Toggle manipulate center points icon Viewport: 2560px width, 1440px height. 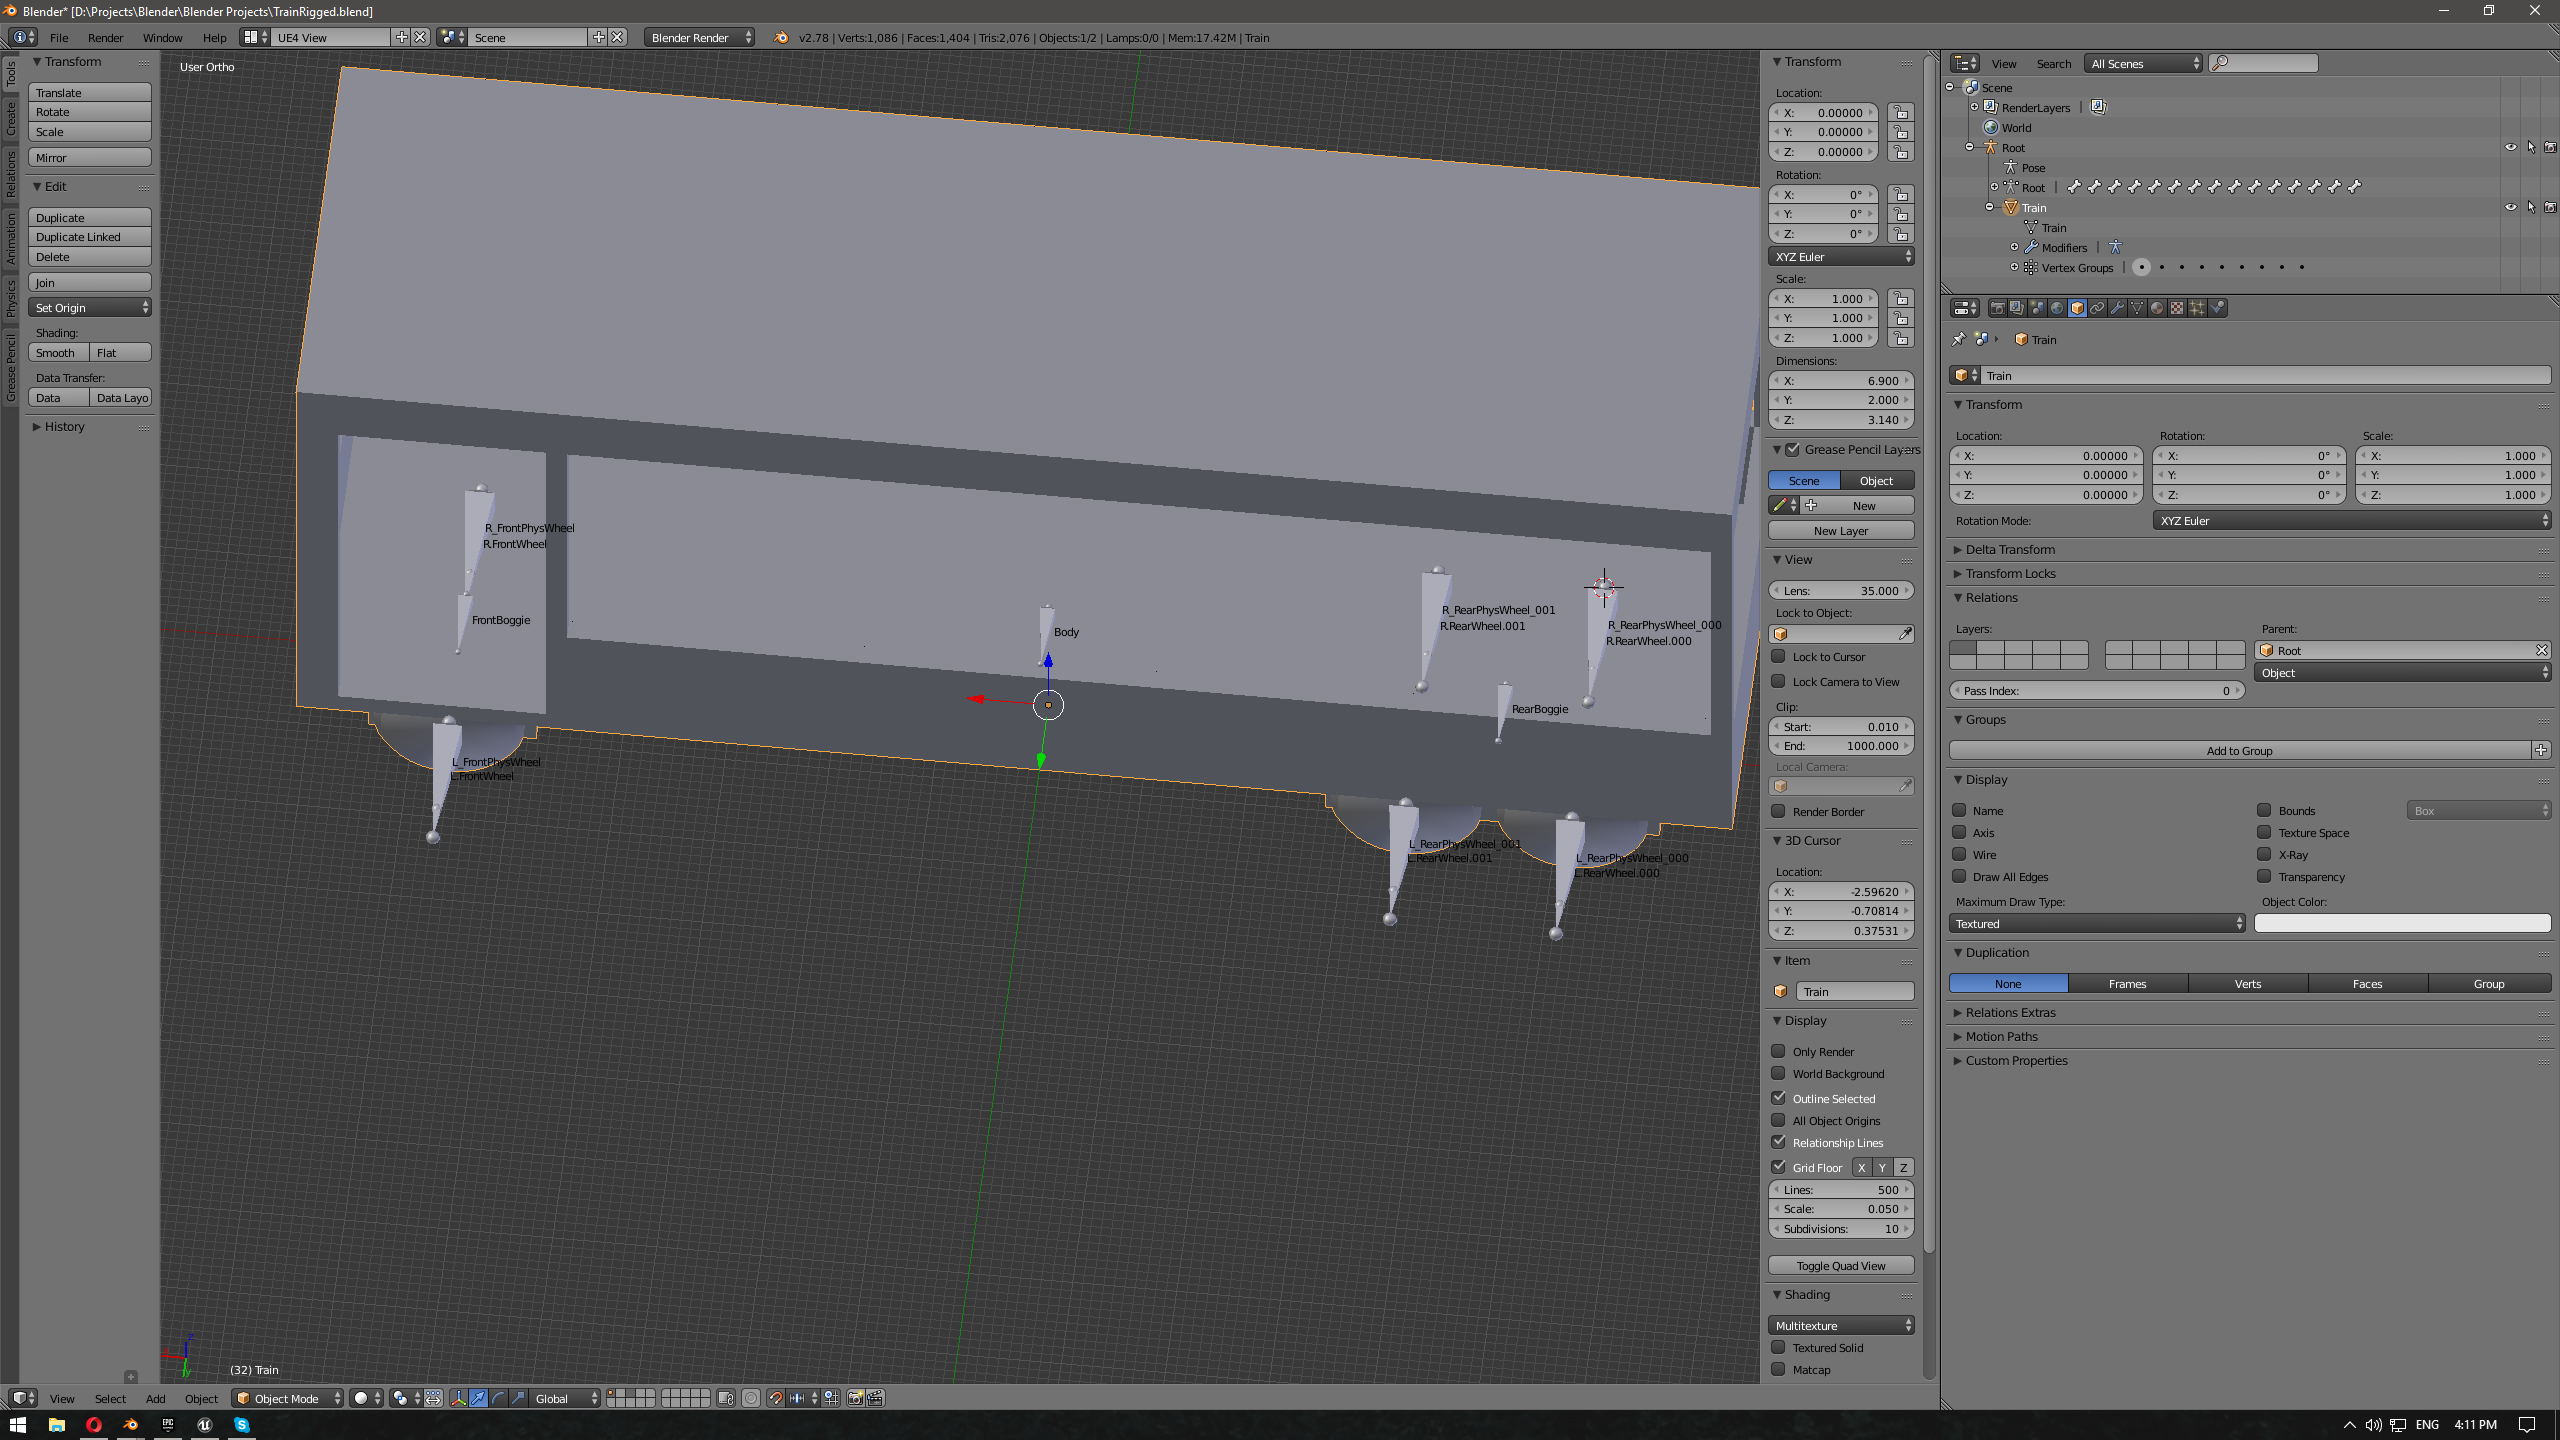coord(433,1398)
